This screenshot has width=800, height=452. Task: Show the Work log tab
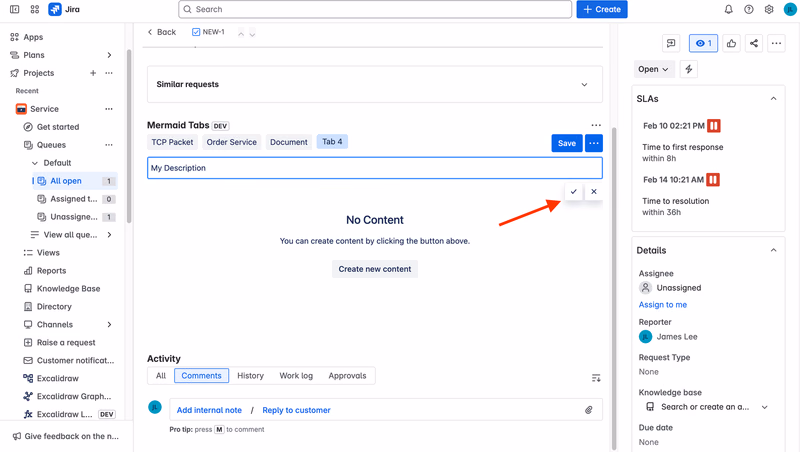coord(296,375)
